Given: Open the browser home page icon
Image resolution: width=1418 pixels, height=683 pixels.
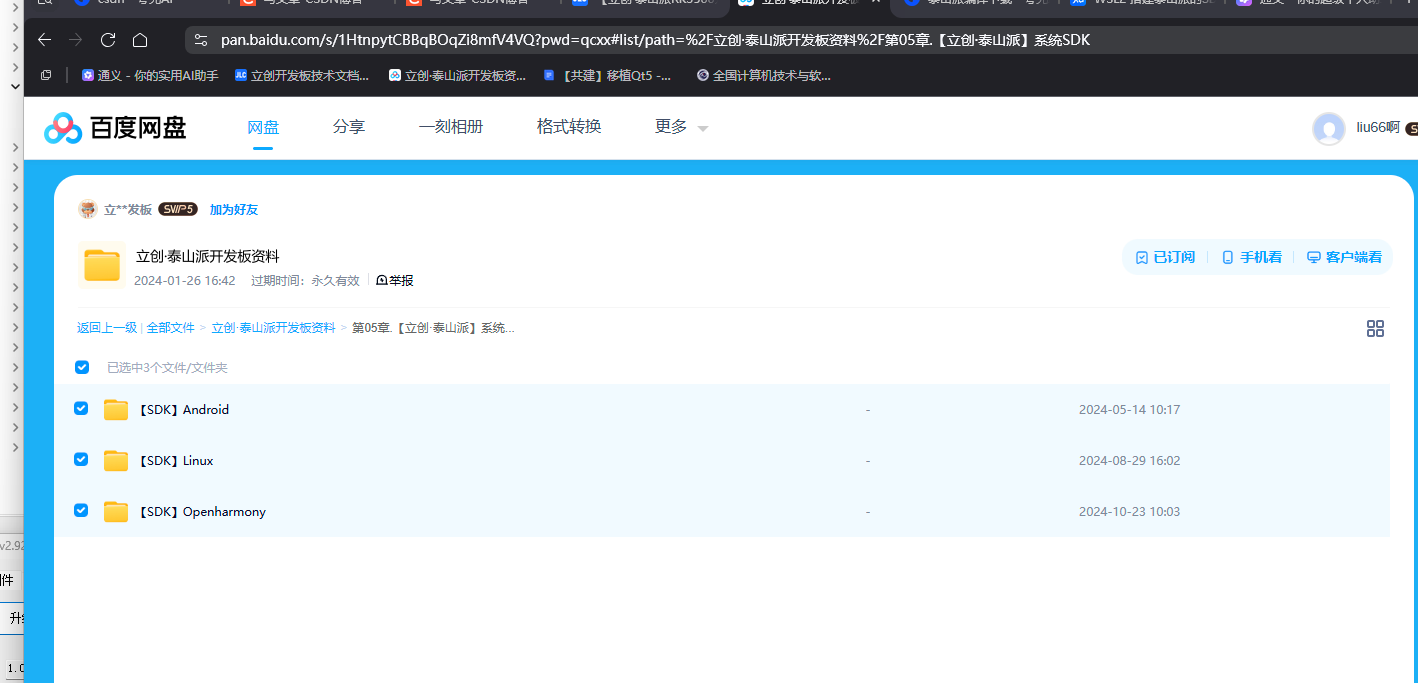Looking at the screenshot, I should point(140,40).
